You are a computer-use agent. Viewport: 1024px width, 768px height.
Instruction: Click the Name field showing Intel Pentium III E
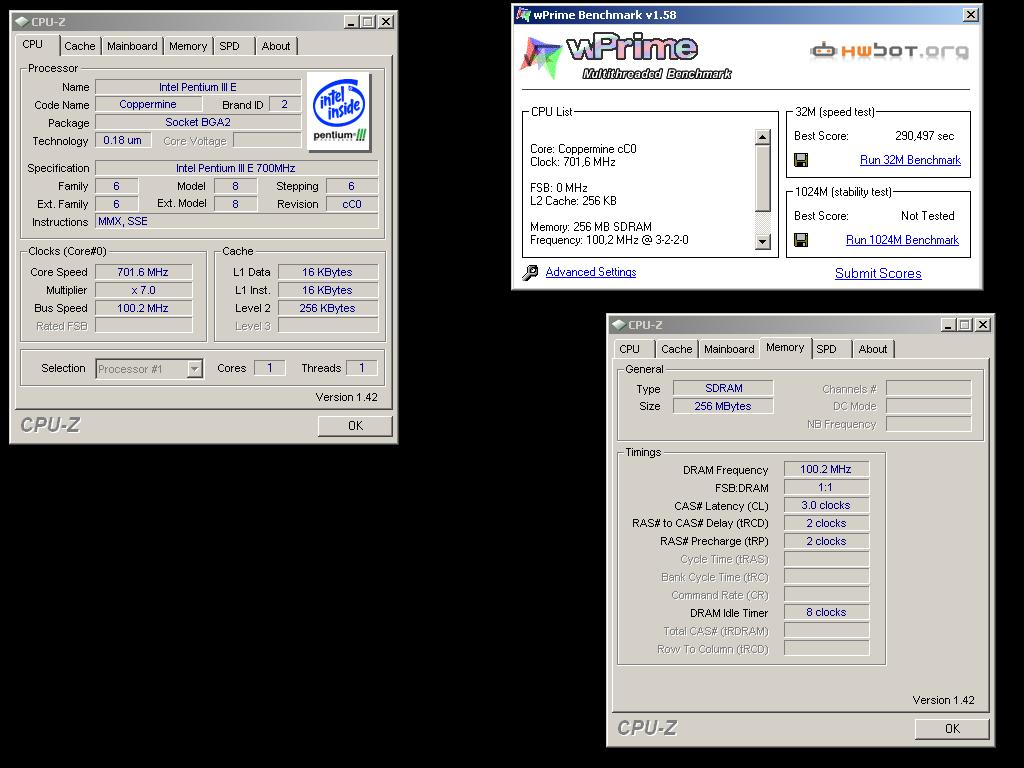pyautogui.click(x=198, y=87)
